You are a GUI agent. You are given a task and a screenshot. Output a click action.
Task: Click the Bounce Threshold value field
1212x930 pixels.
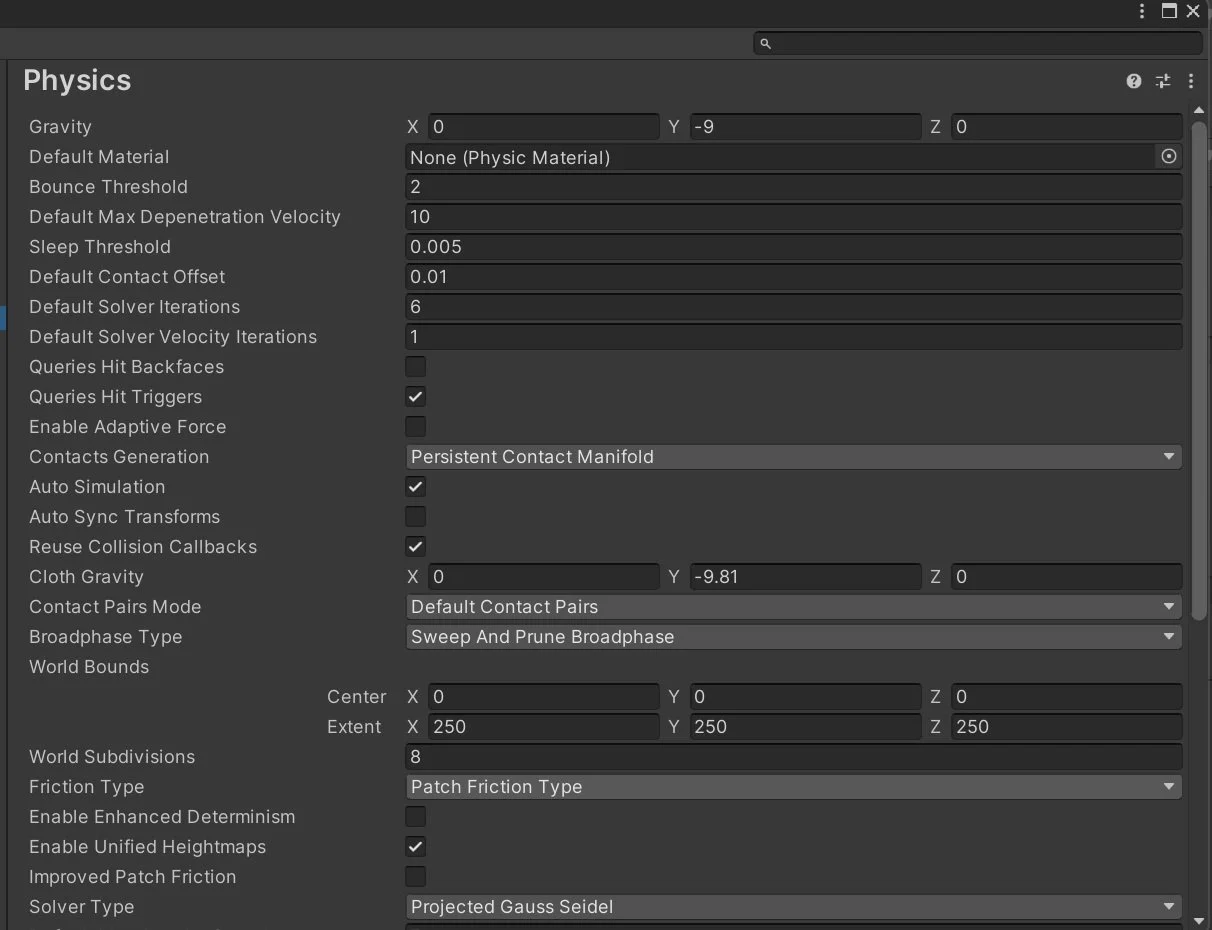tap(794, 186)
